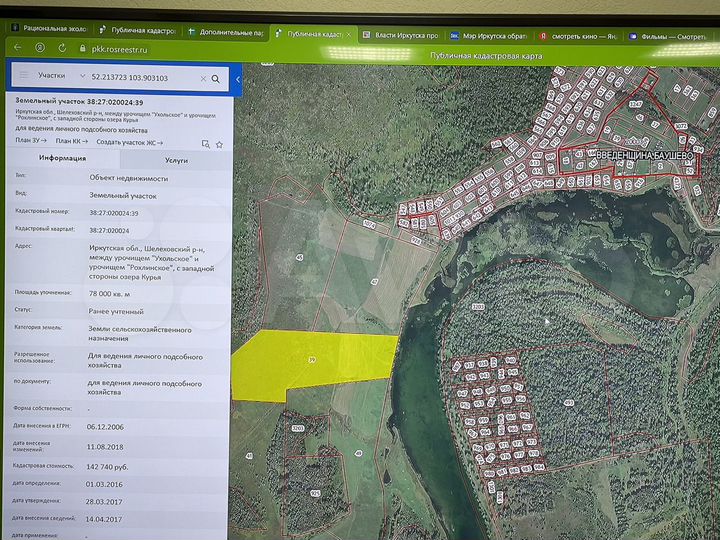The height and width of the screenshot is (540, 720).
Task: Click the approval date '28.03.2017'
Action: [104, 501]
